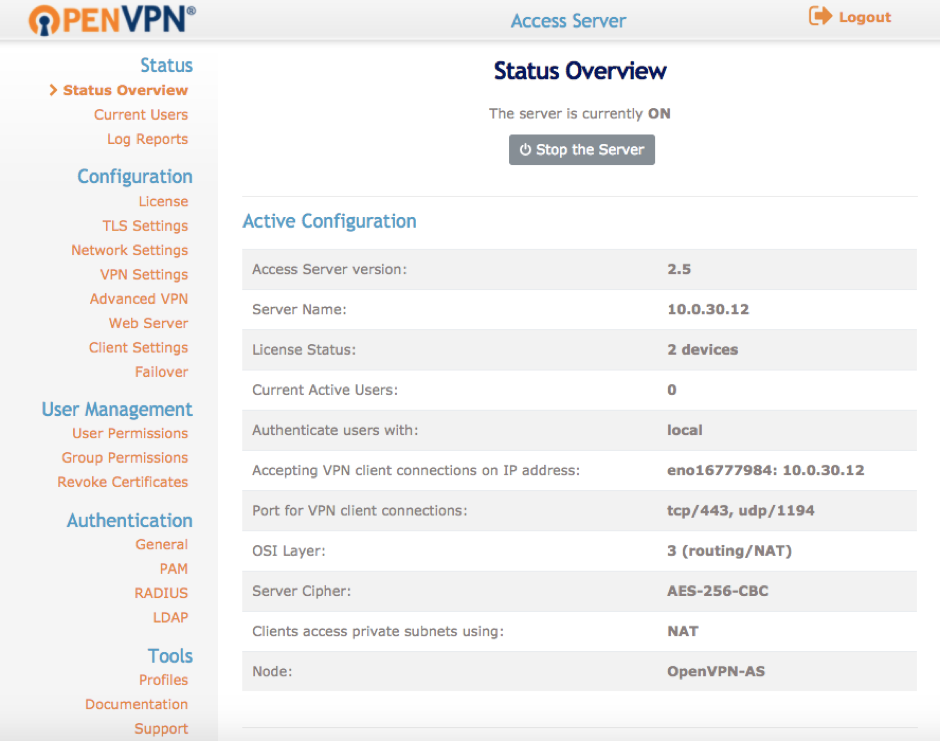Click the Access Server version value 2.5

[679, 269]
